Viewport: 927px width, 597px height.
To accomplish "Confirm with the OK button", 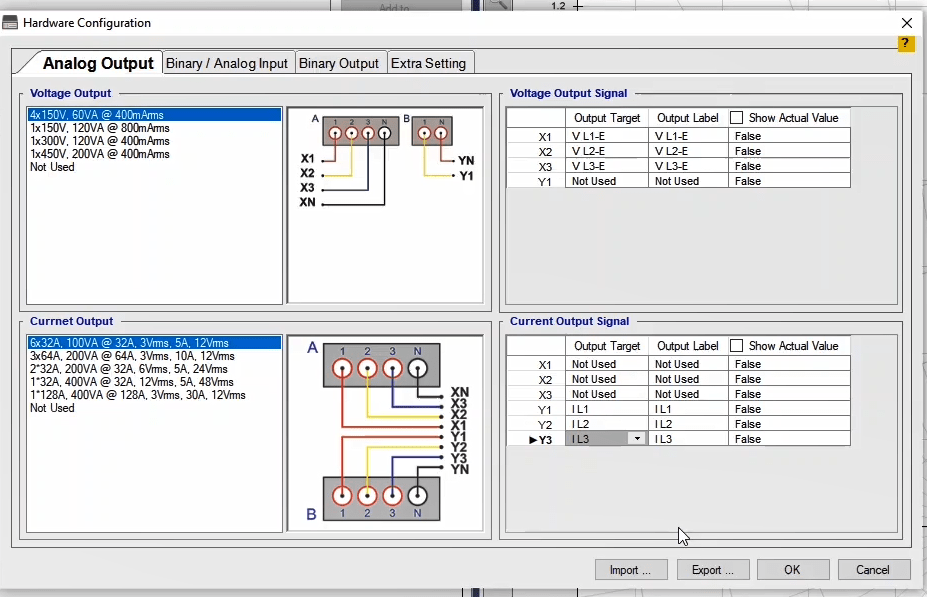I will (792, 570).
